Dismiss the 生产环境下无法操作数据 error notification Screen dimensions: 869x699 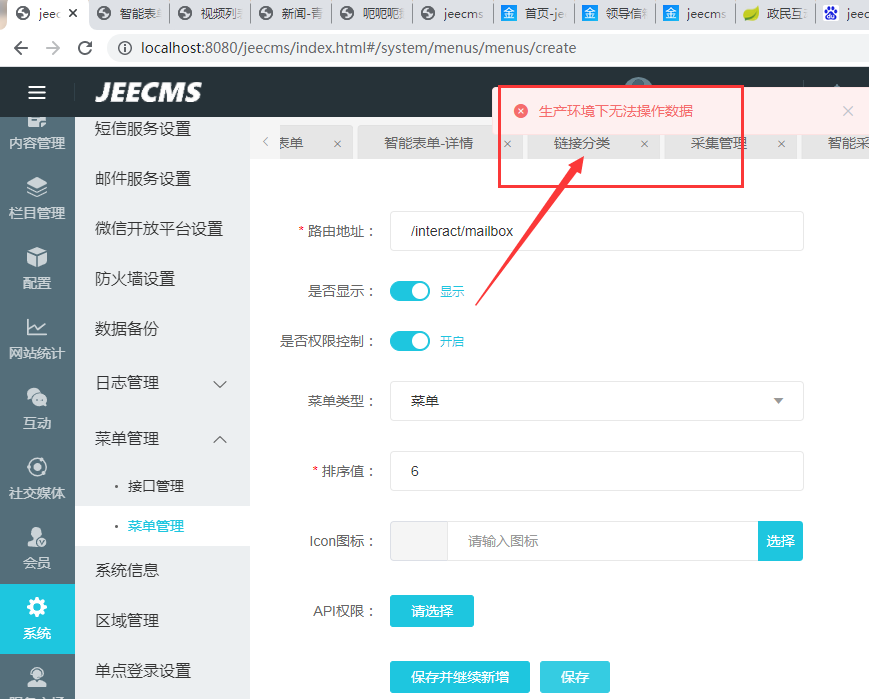pos(848,111)
